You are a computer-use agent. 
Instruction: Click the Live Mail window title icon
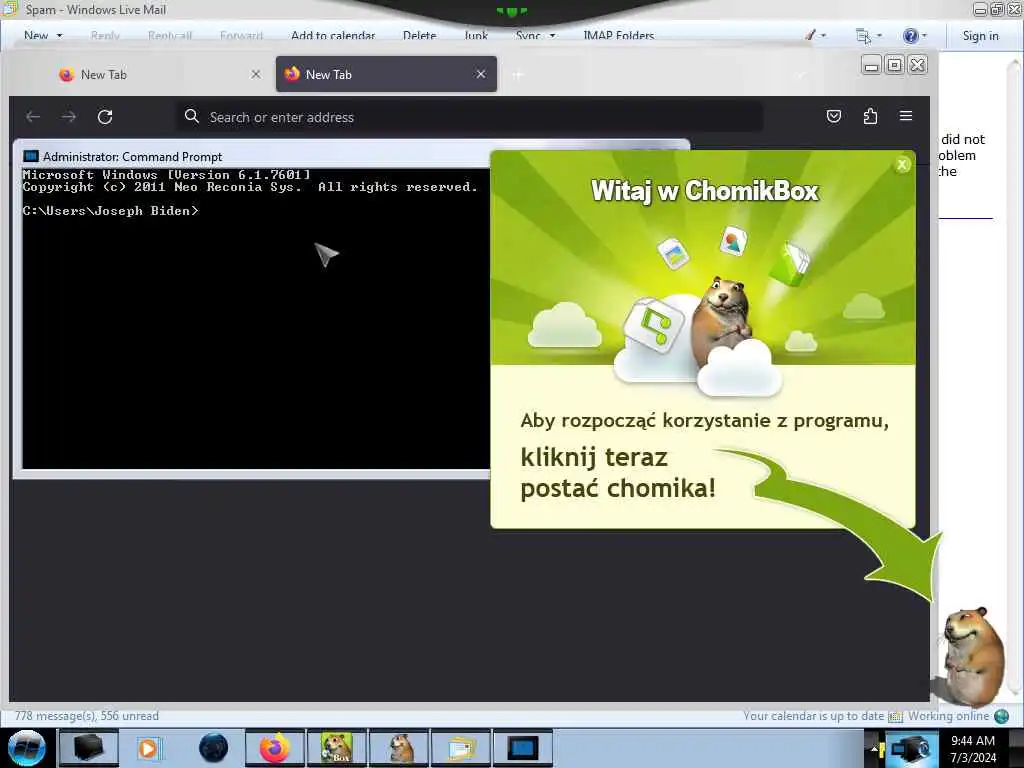click(10, 8)
